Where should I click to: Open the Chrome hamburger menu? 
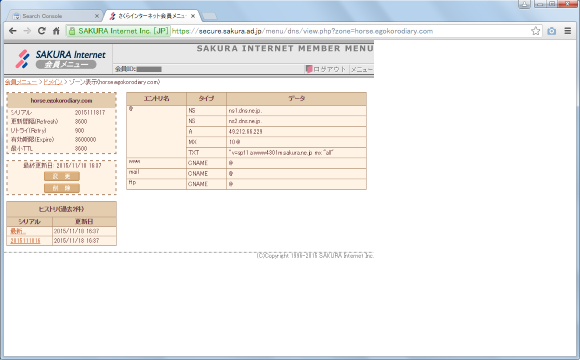click(568, 31)
